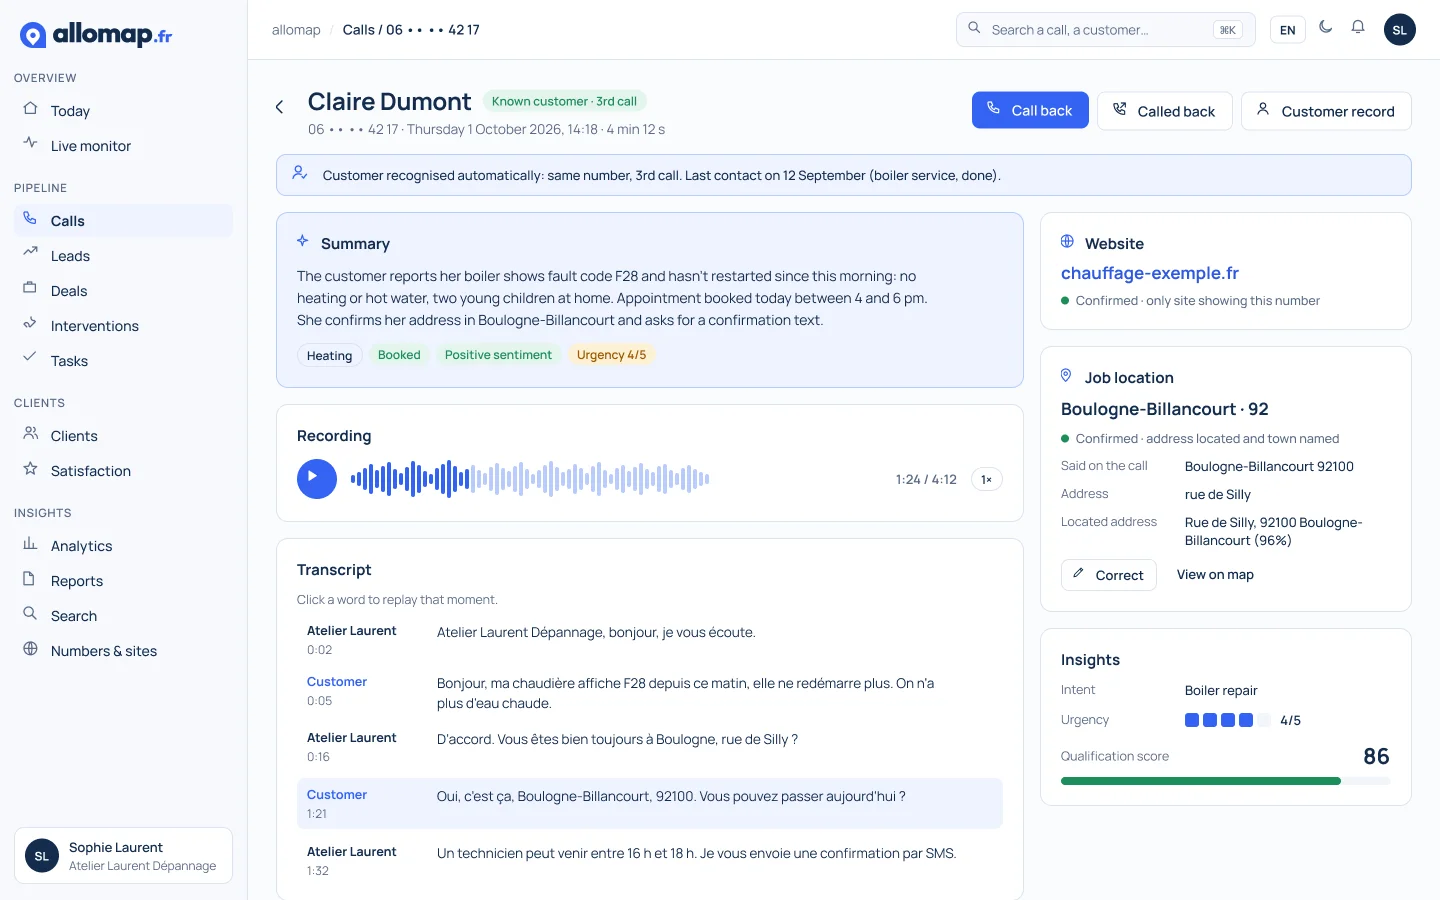Click the Deals briefcase icon

click(x=30, y=289)
